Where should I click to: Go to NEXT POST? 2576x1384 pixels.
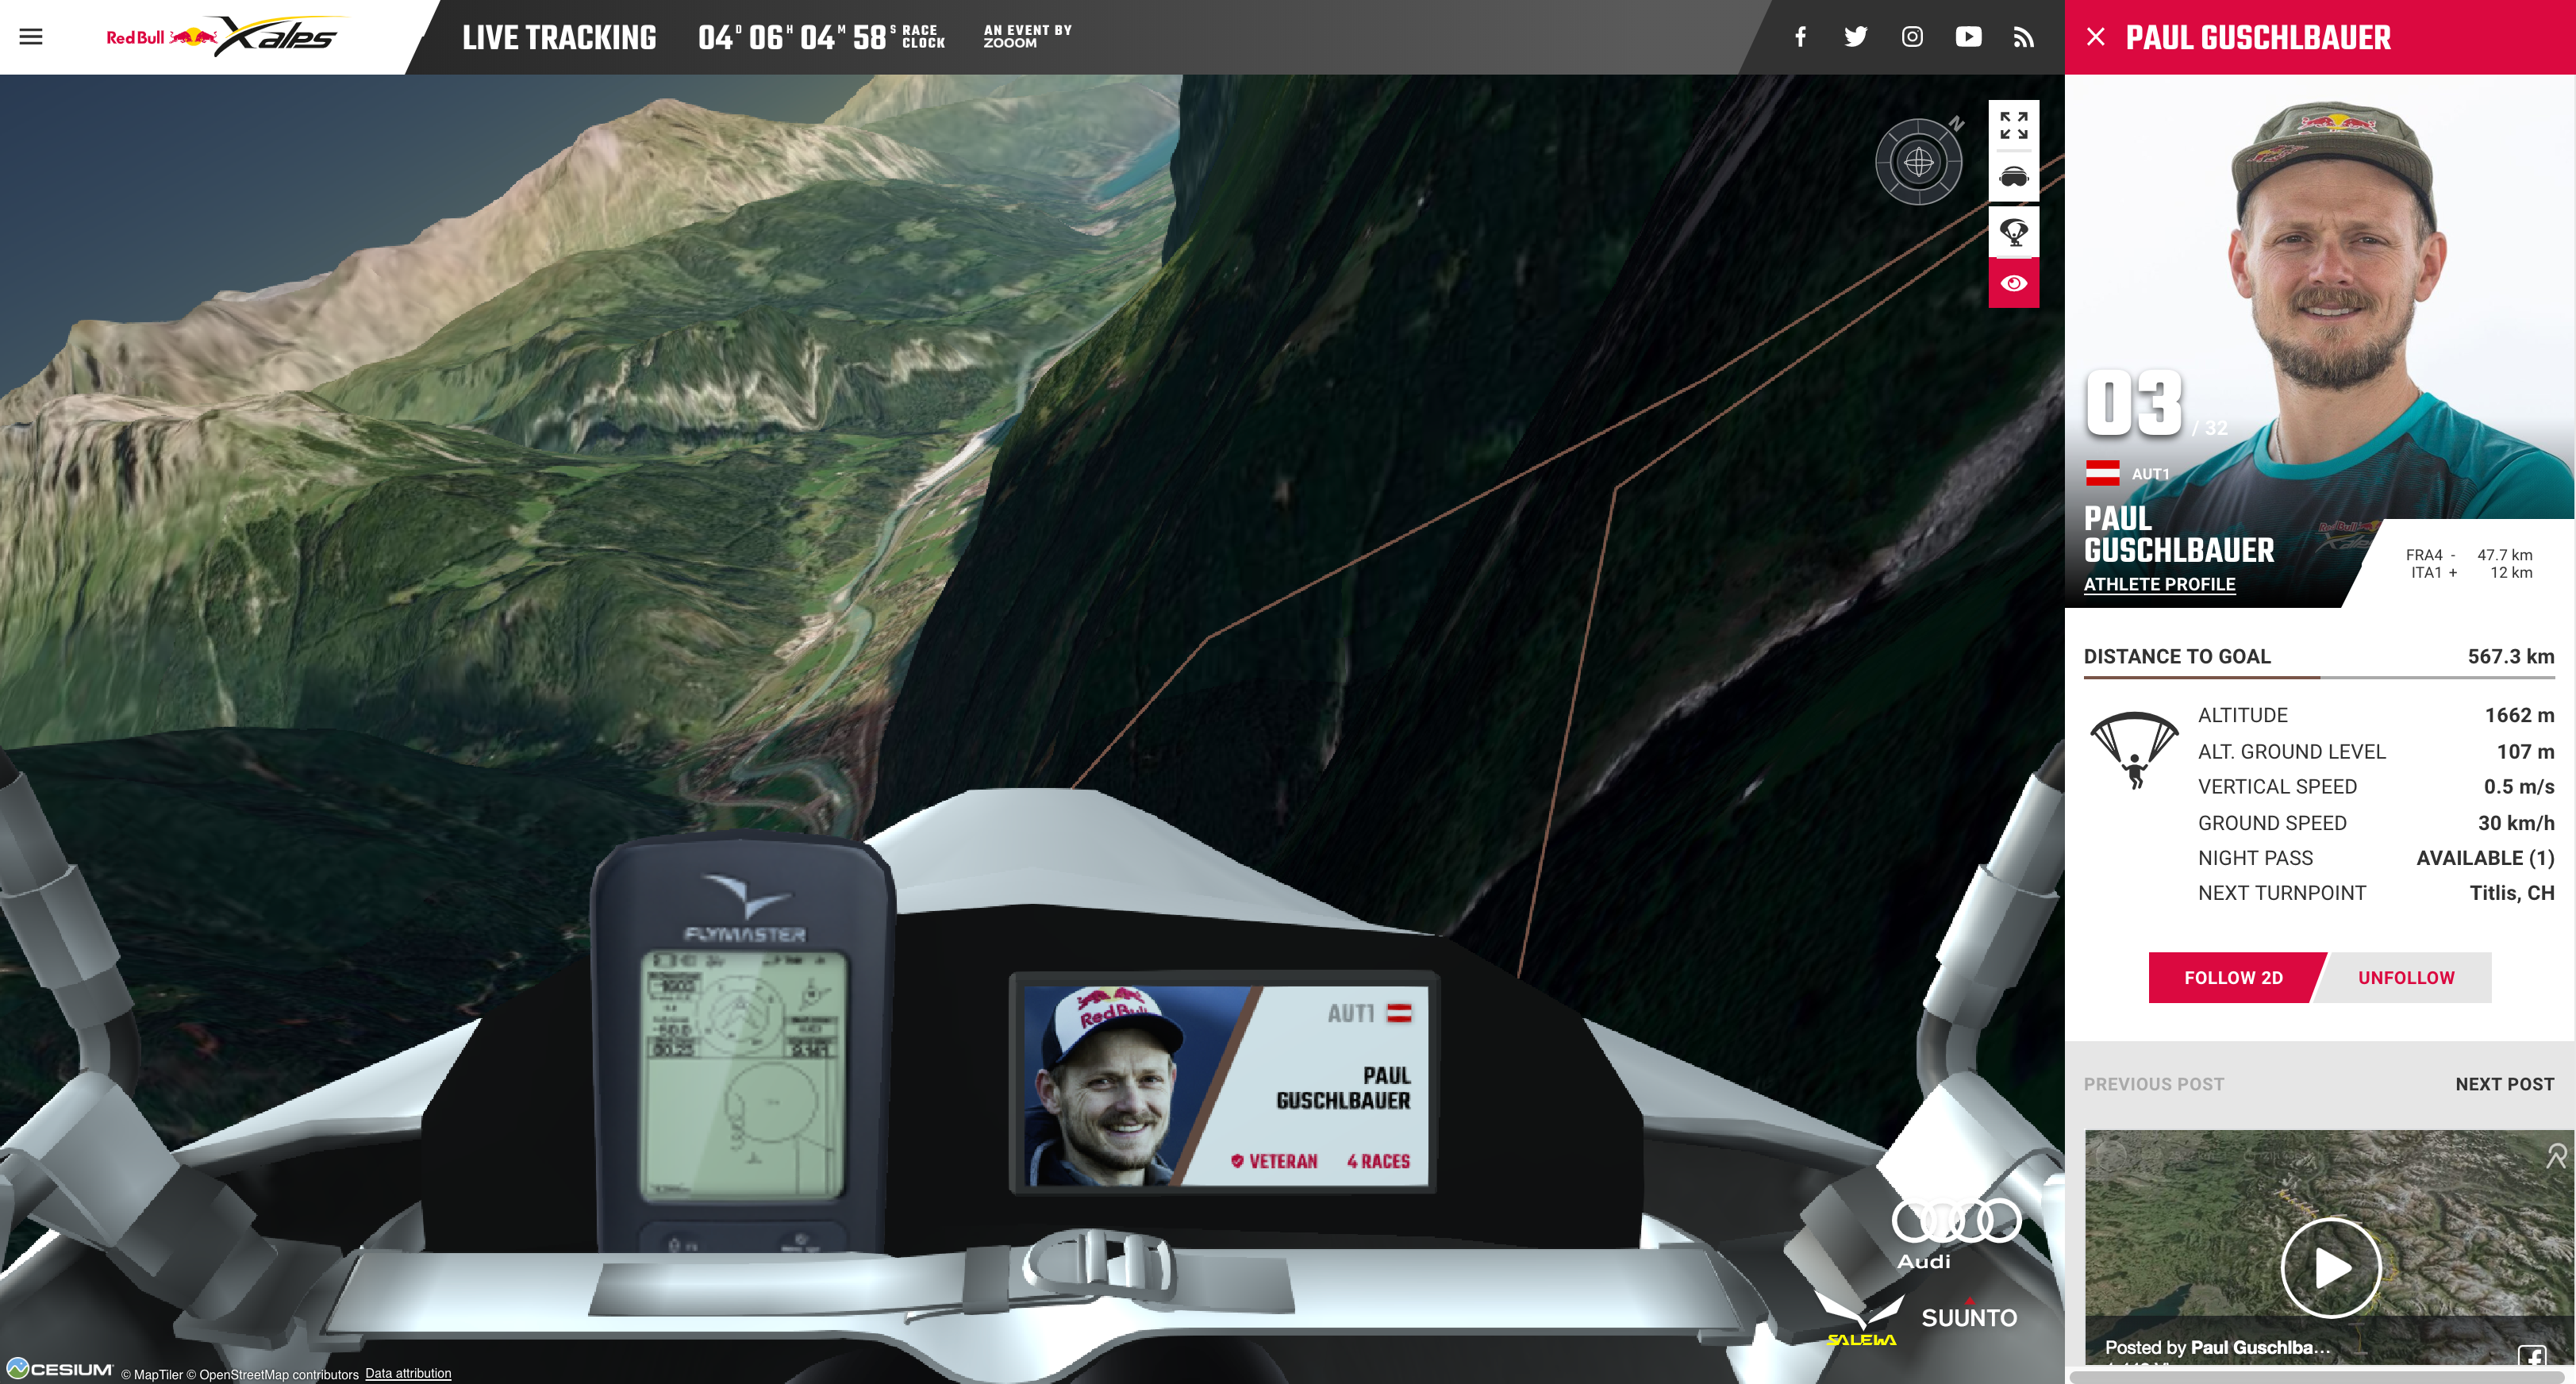pos(2504,1084)
